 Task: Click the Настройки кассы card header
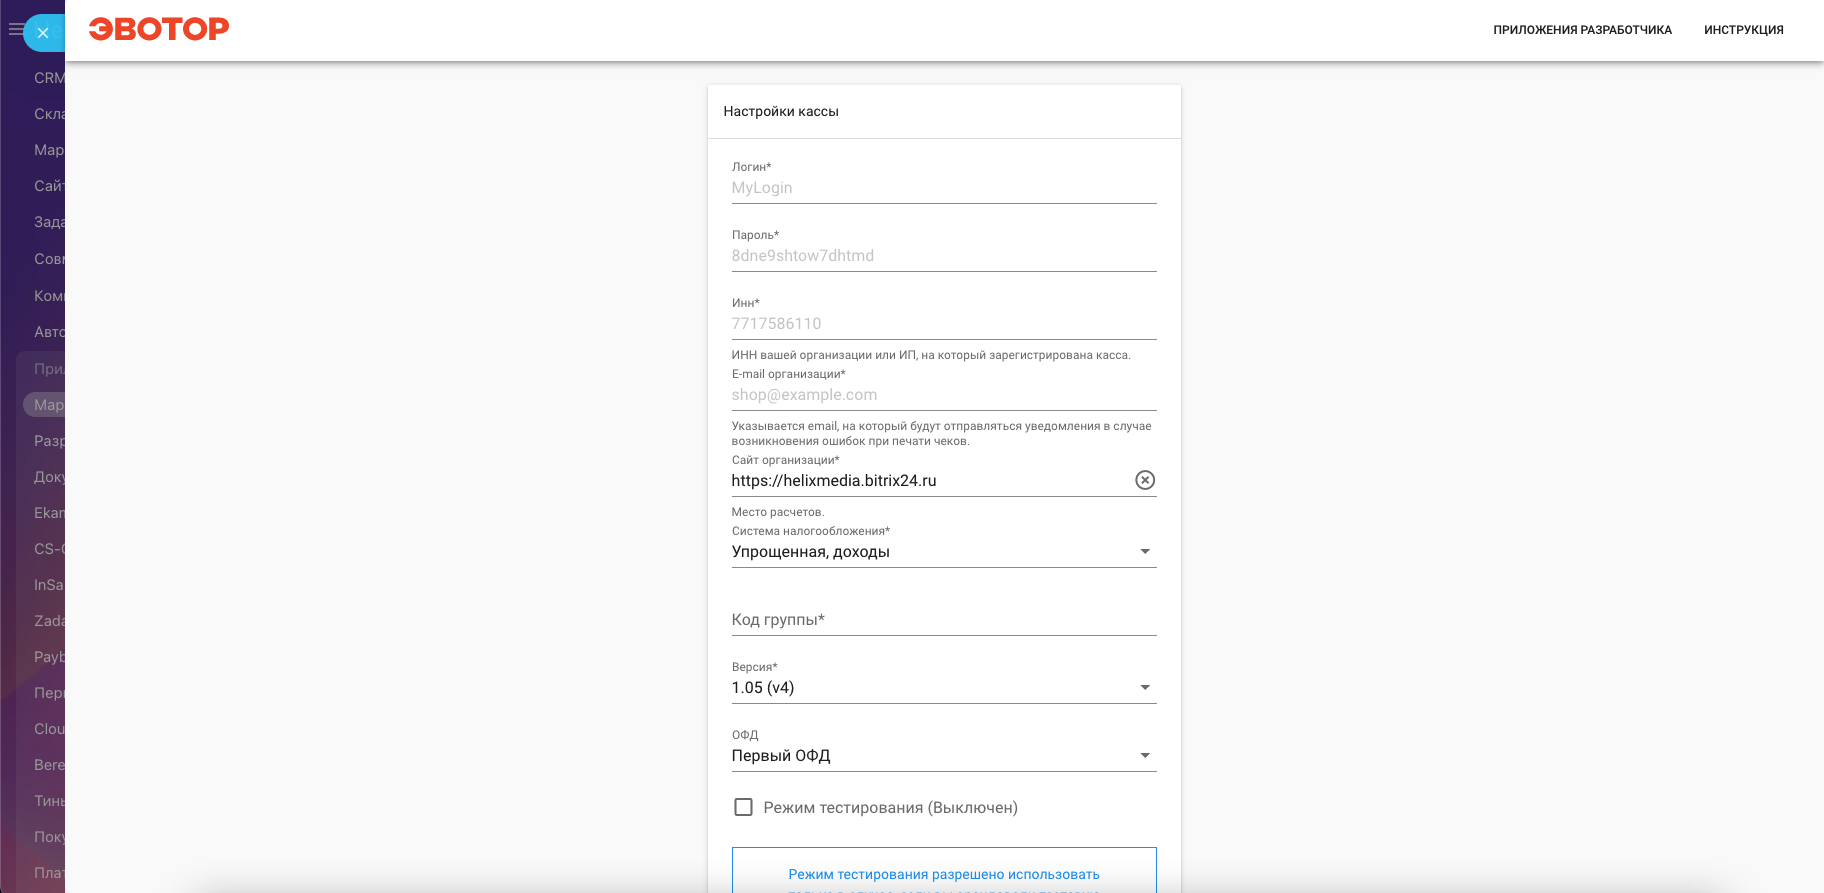point(943,112)
